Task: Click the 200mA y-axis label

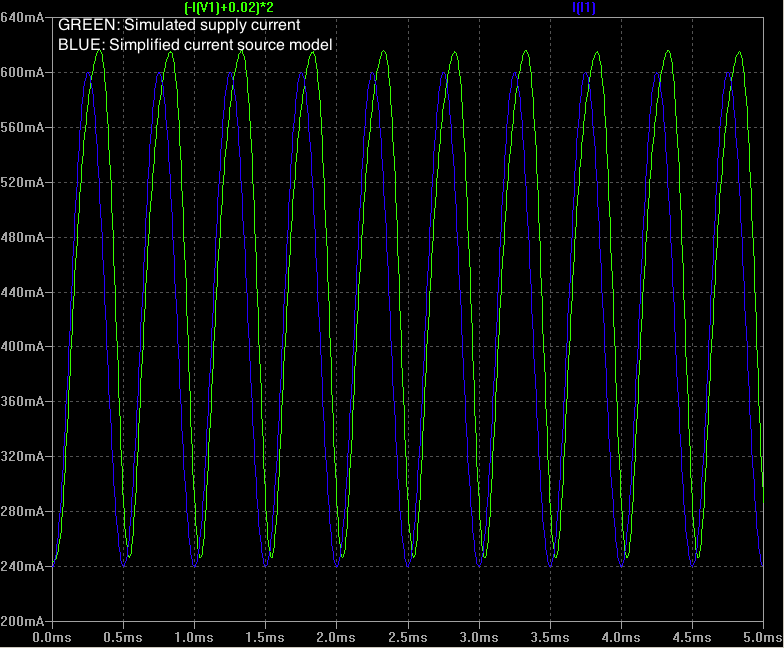Action: [22, 621]
